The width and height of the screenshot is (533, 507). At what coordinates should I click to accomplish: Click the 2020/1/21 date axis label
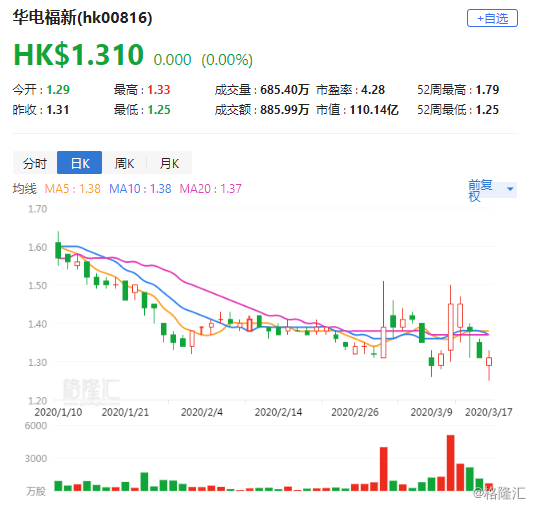tap(125, 412)
